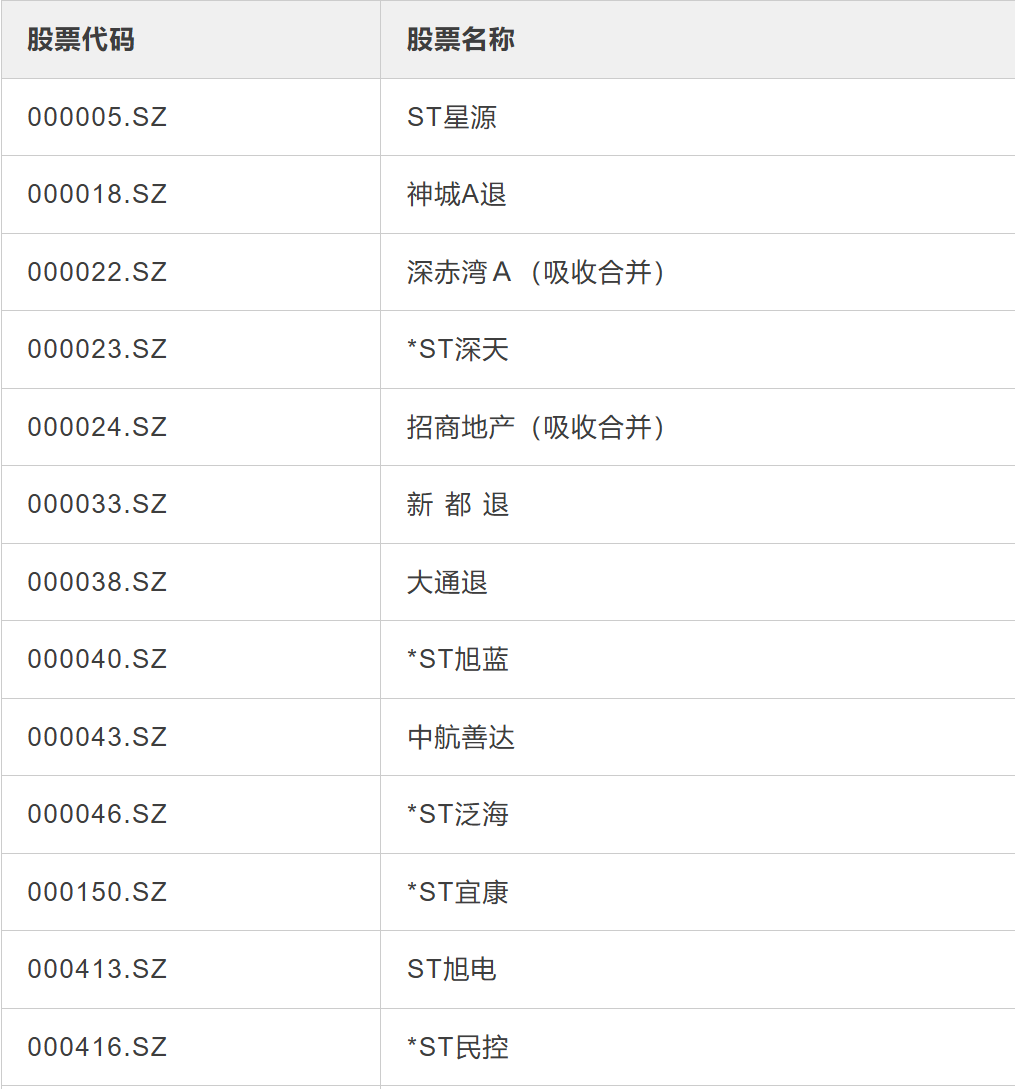Image resolution: width=1015 pixels, height=1089 pixels.
Task: Click the *ST旭蓝 name cell
Action: point(458,659)
